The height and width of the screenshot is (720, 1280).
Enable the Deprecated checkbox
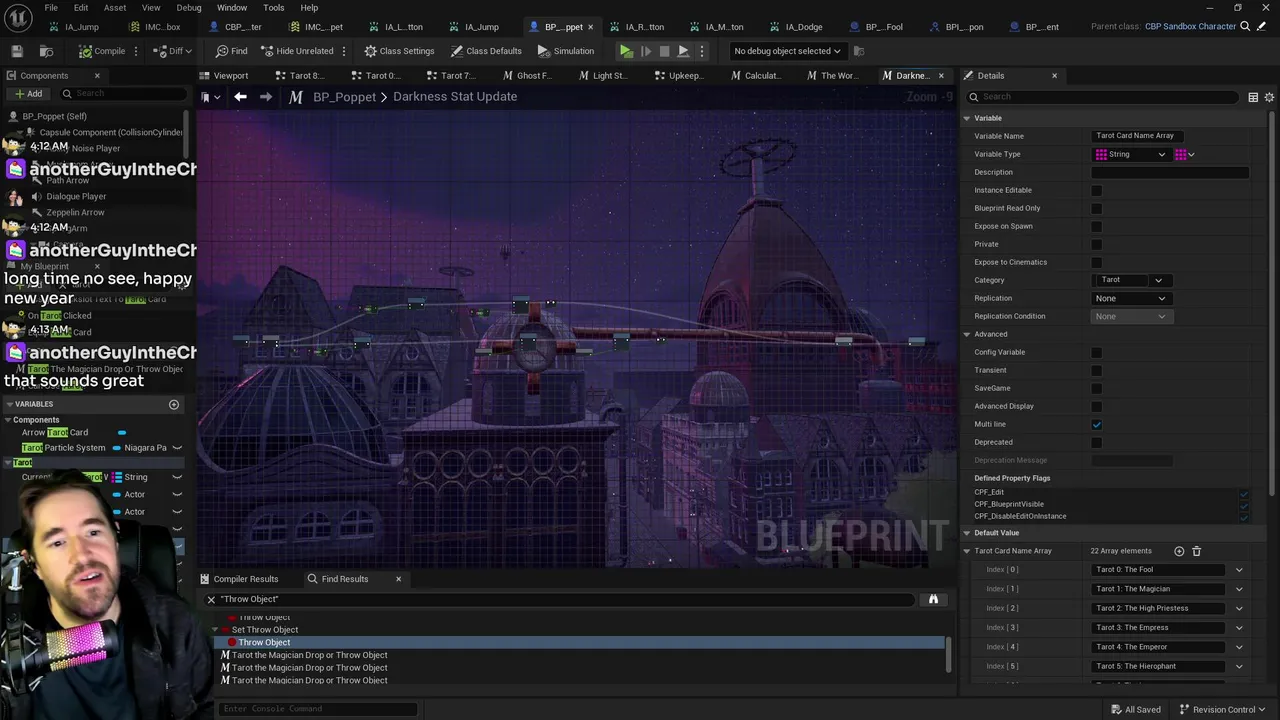(x=1097, y=442)
